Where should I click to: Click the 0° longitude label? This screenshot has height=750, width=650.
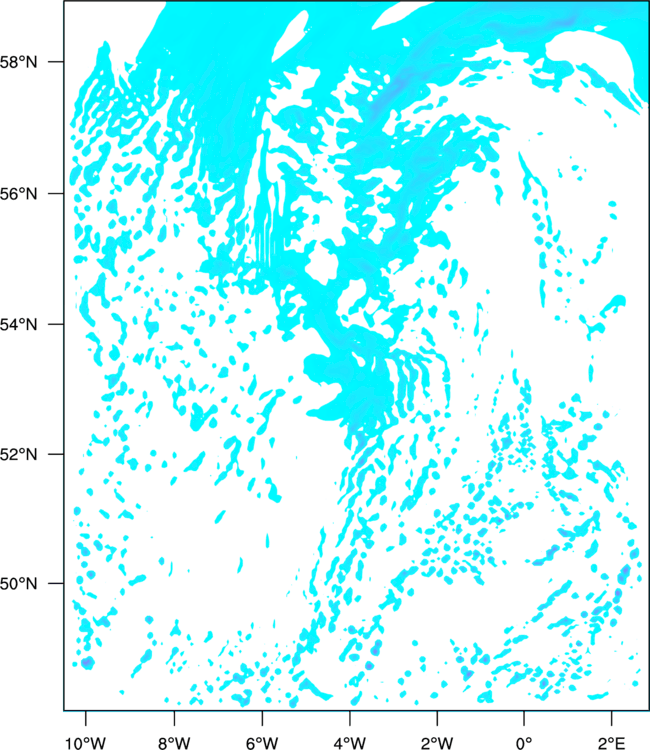click(x=524, y=743)
